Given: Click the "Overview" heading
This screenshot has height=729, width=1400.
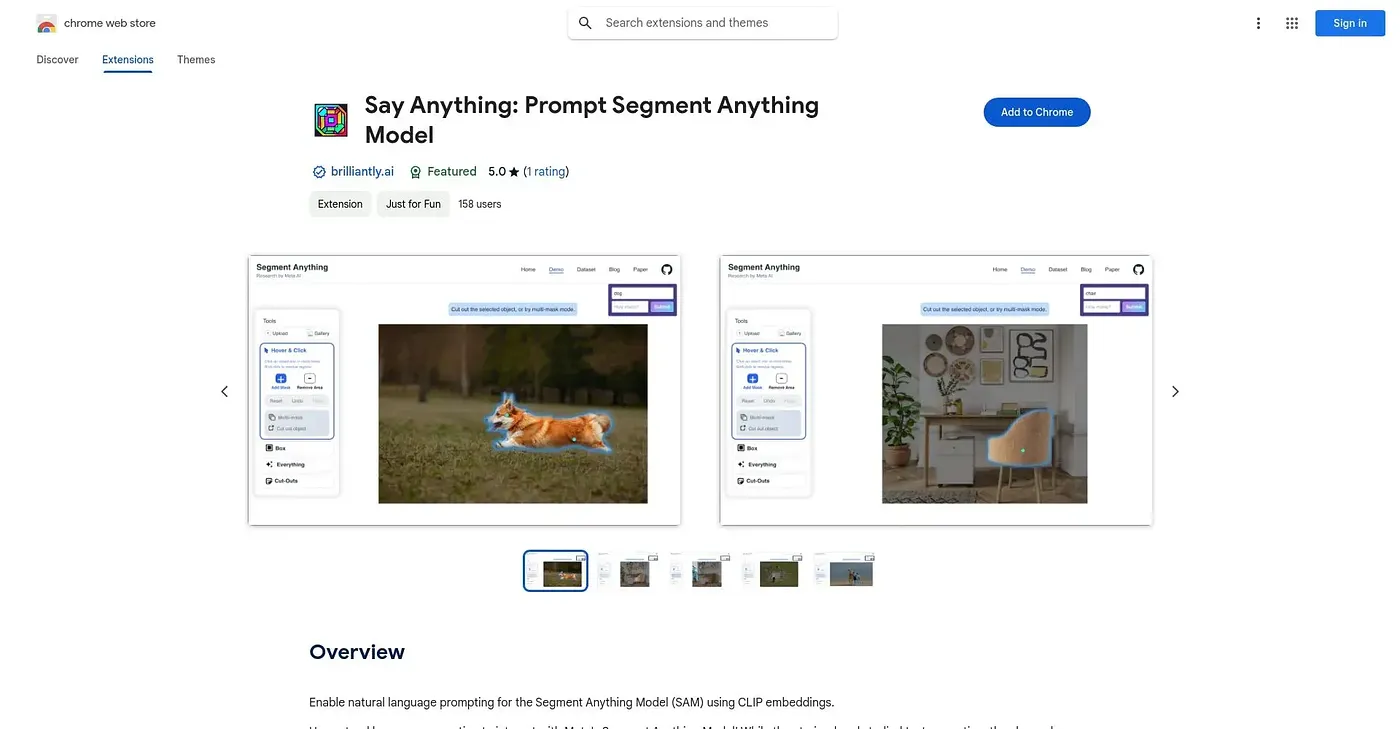Looking at the screenshot, I should 357,652.
